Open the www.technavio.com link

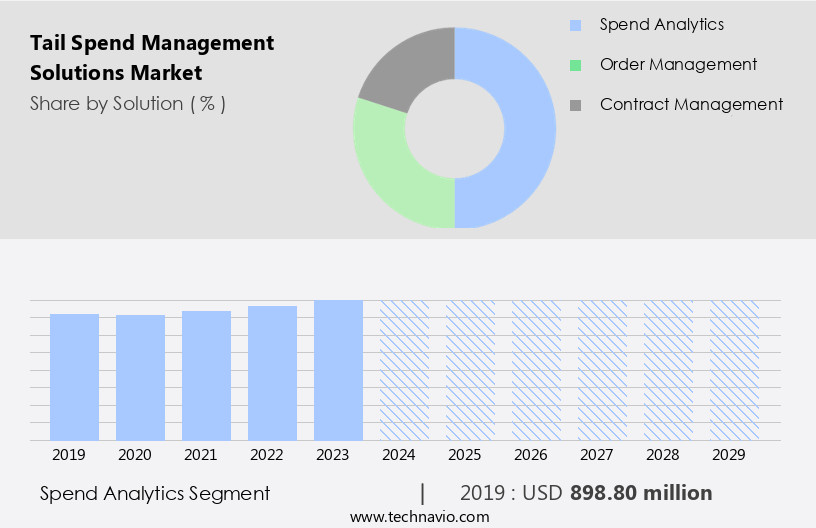(419, 516)
